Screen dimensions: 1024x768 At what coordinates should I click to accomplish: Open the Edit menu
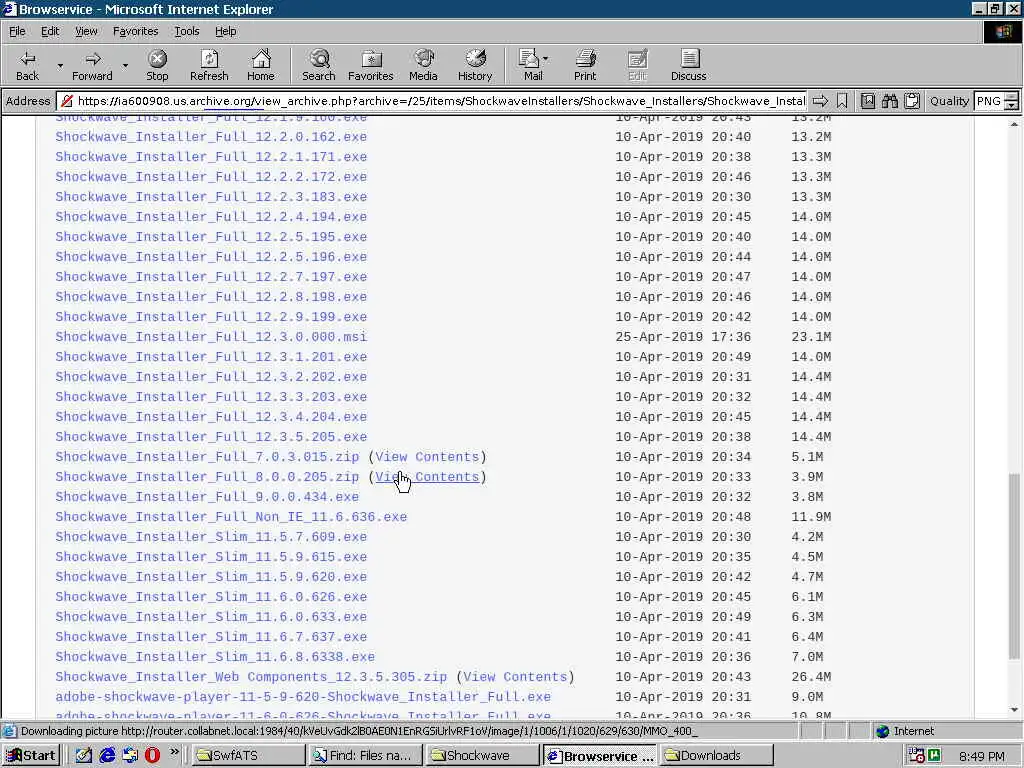coord(50,31)
